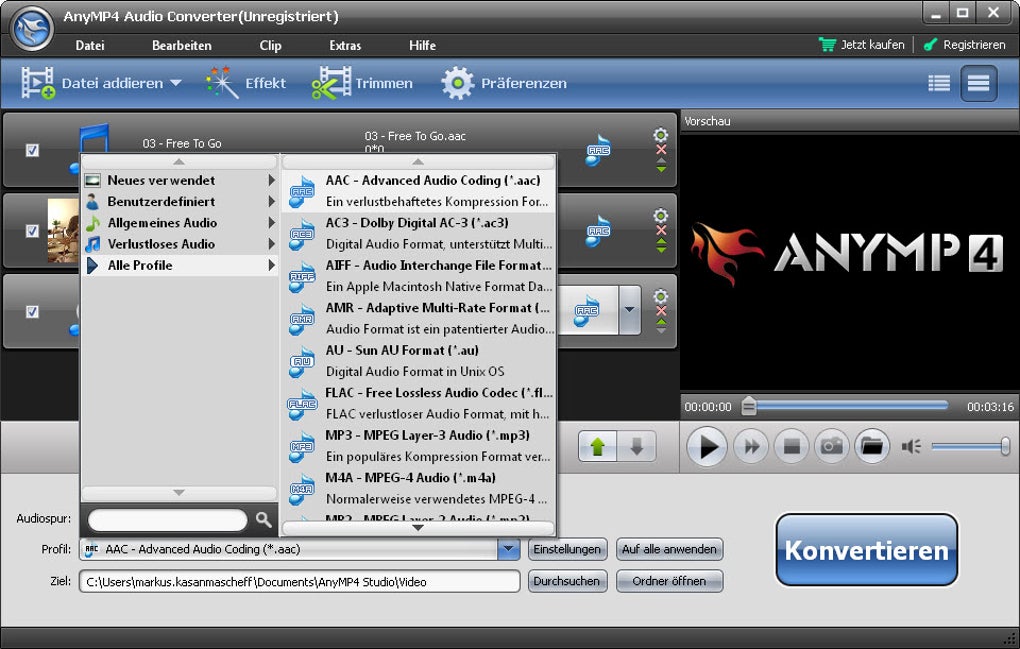This screenshot has width=1020, height=649.
Task: Open settings gear of third file row
Action: 660,297
